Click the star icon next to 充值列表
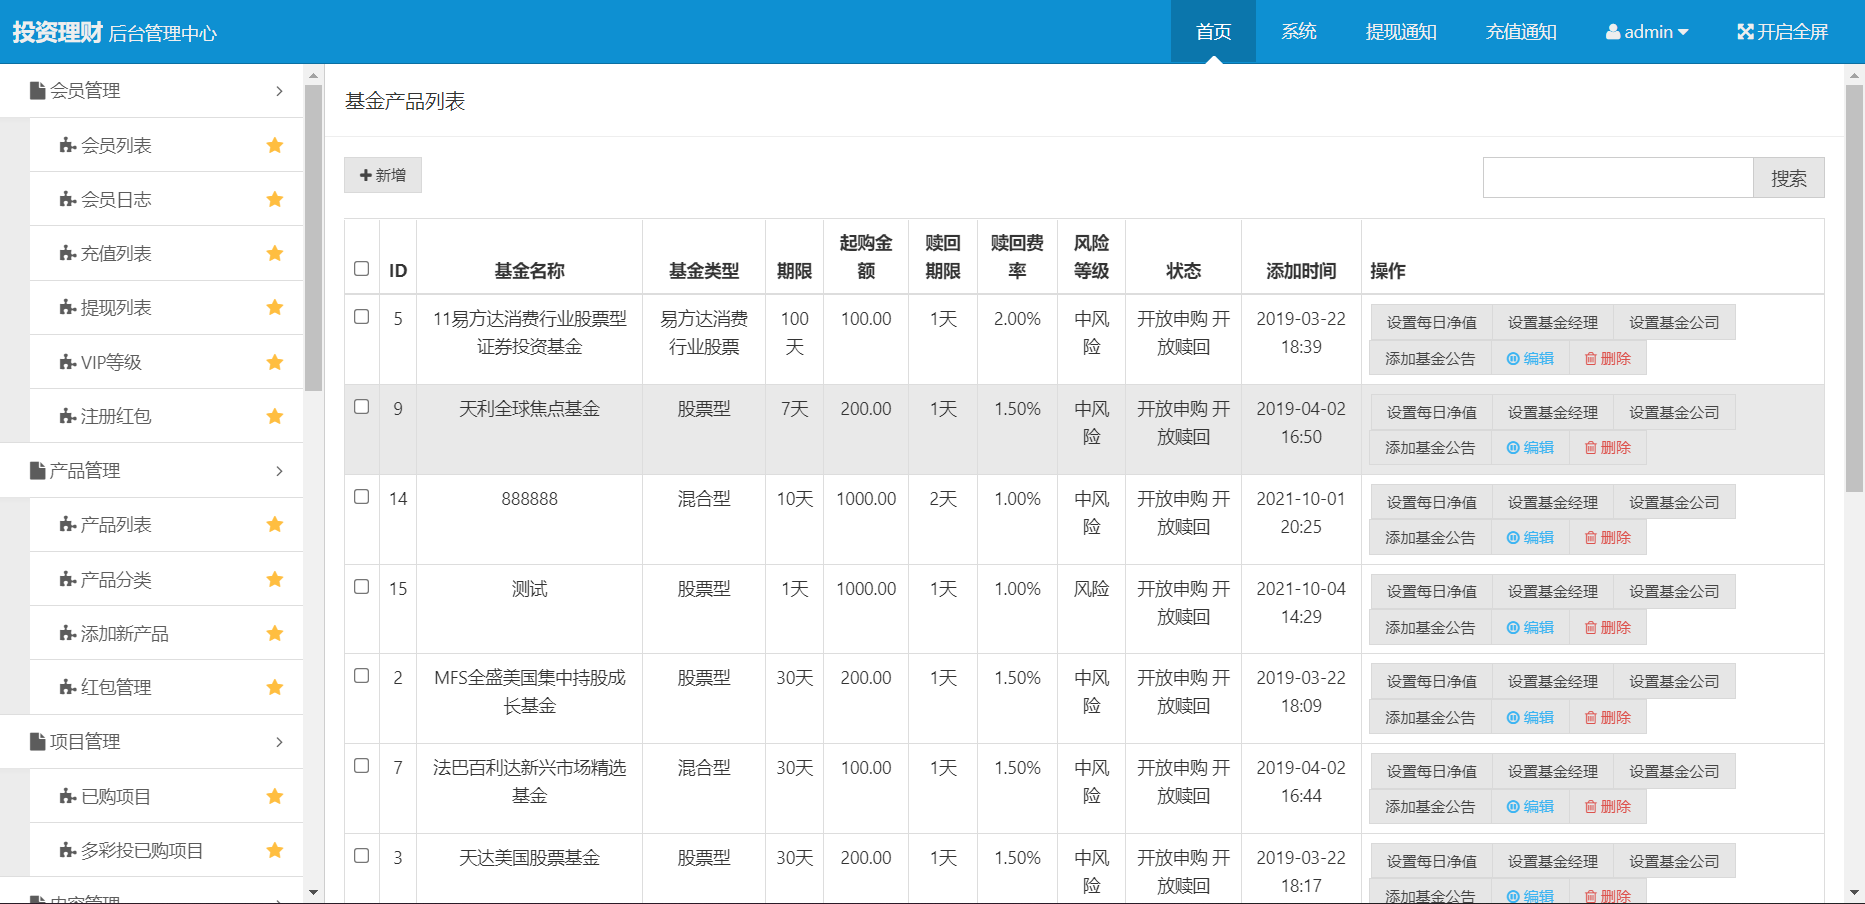Viewport: 1865px width, 904px height. coord(275,253)
